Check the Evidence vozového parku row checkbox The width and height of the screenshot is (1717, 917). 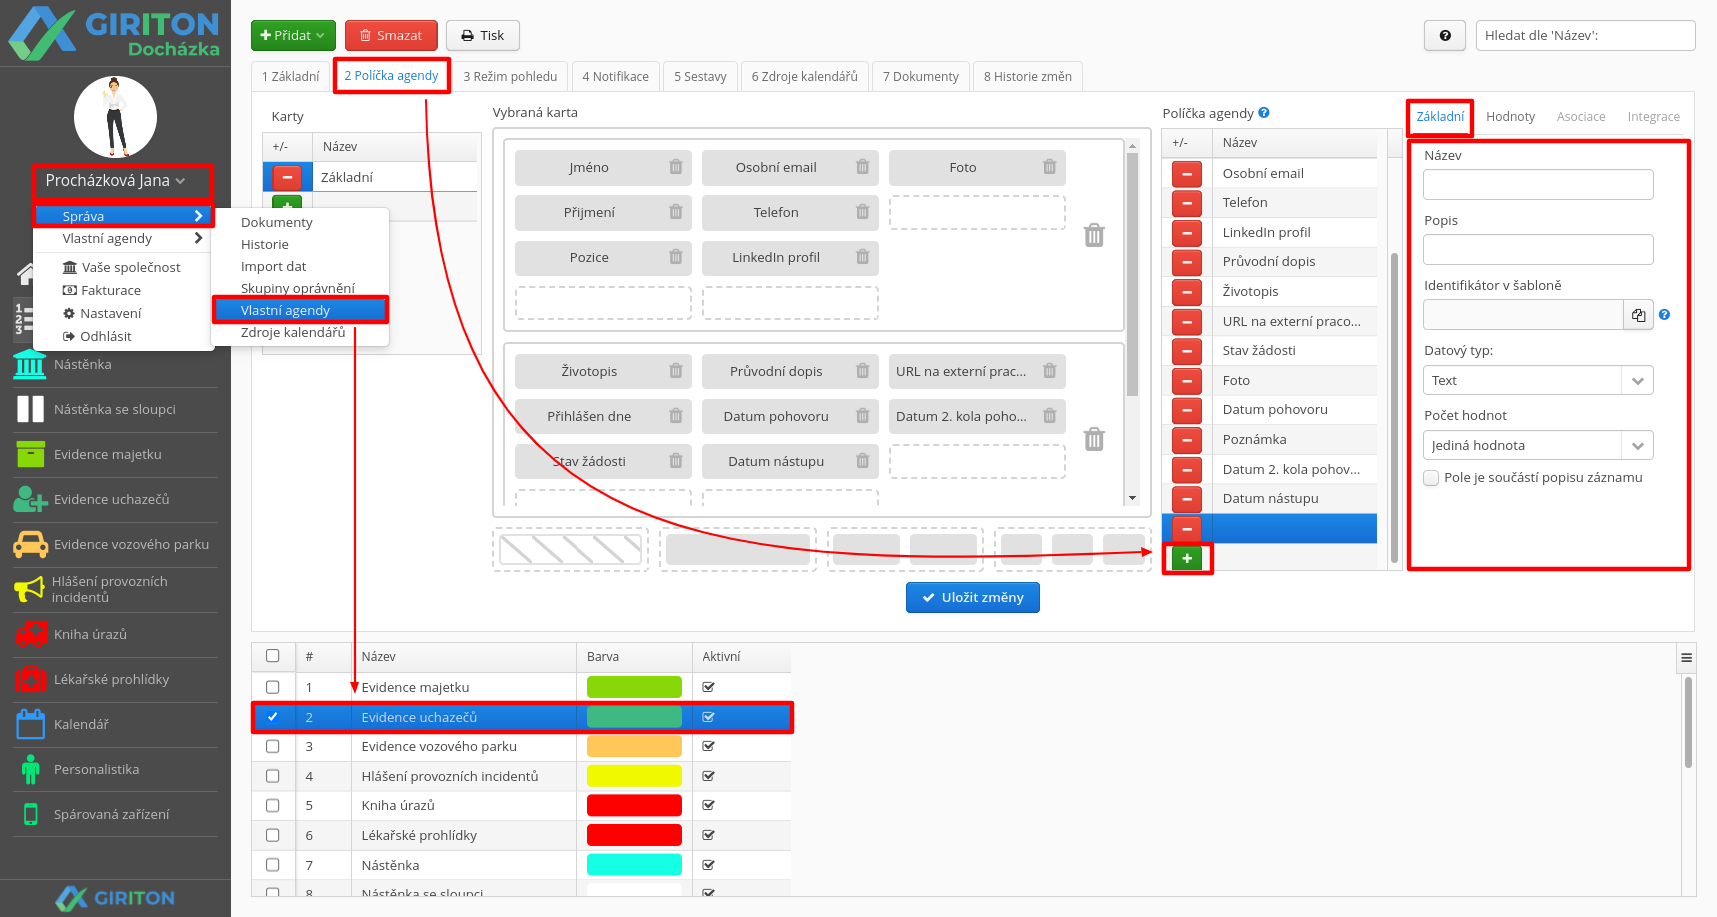273,746
